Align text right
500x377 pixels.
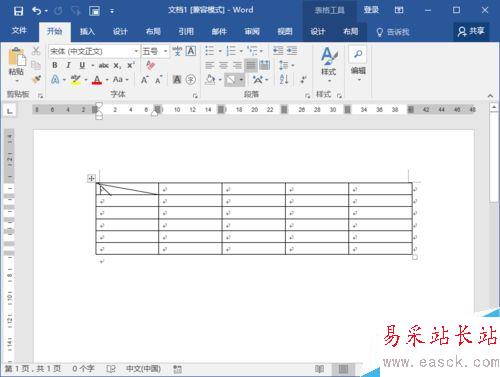pyautogui.click(x=237, y=65)
